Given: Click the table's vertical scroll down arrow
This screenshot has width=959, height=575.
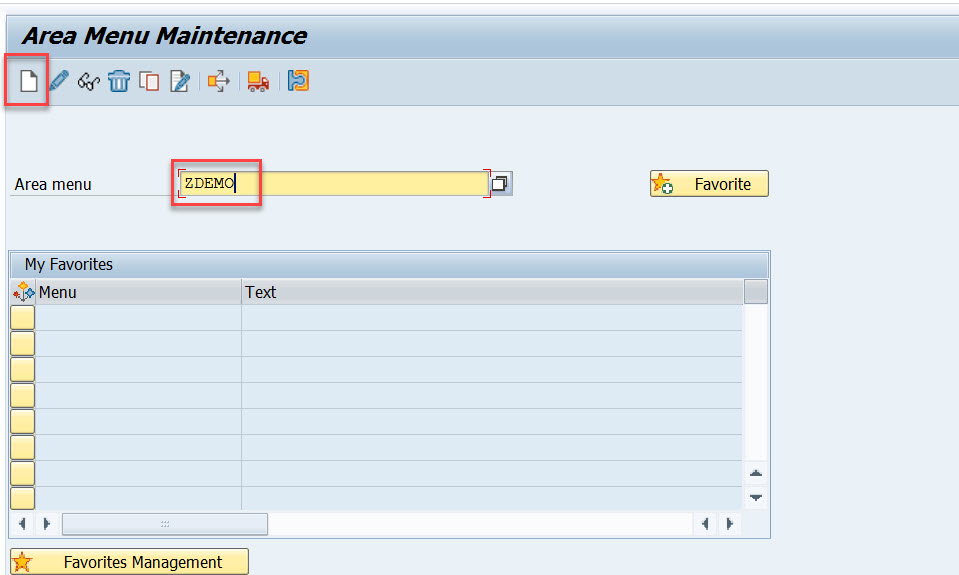Looking at the screenshot, I should pyautogui.click(x=756, y=497).
